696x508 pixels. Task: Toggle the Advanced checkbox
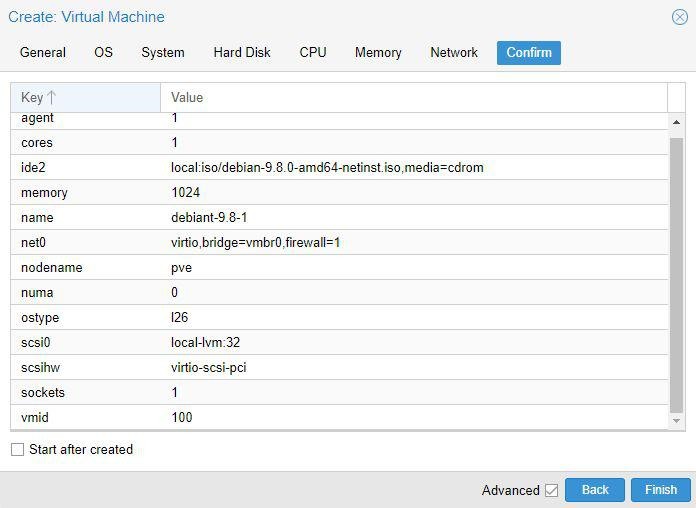click(551, 490)
